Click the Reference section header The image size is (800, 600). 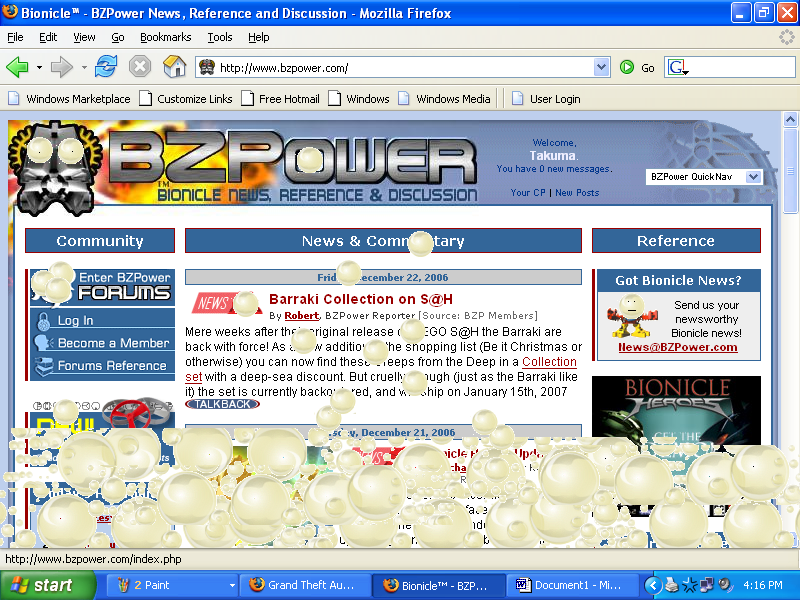pos(676,240)
